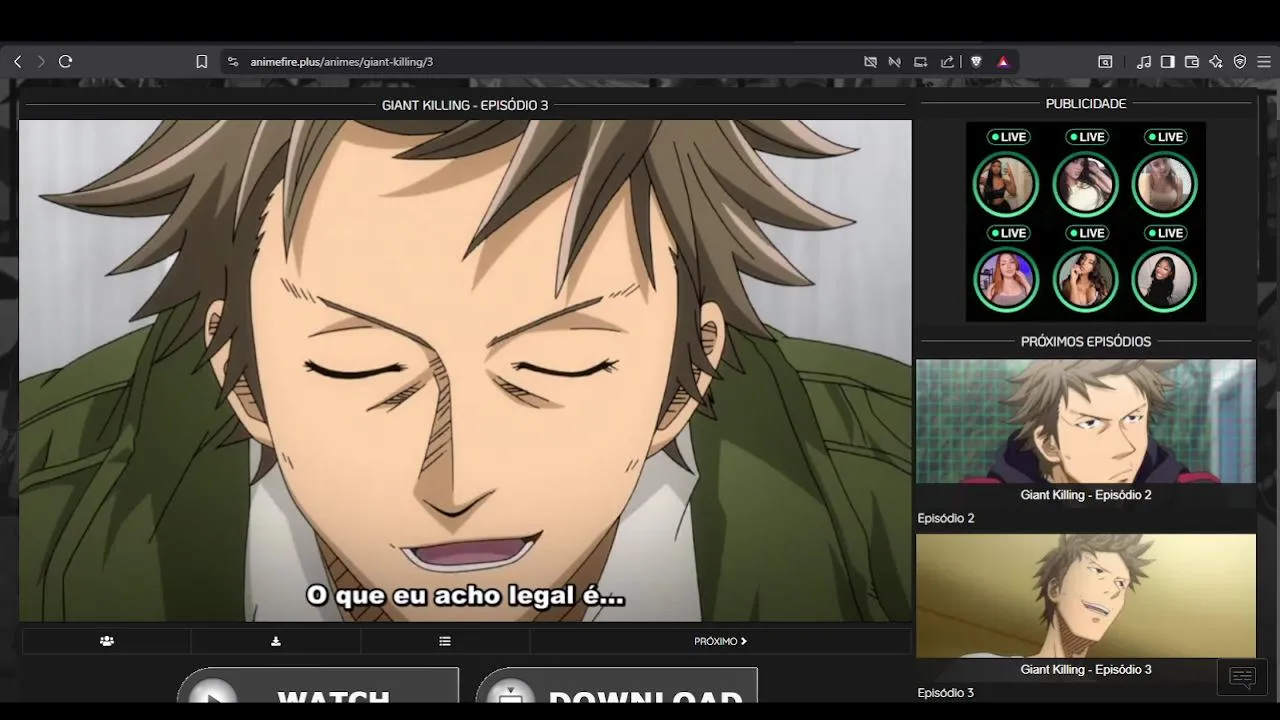Open site settings icon beside the URL
1280x720 pixels.
pyautogui.click(x=233, y=62)
